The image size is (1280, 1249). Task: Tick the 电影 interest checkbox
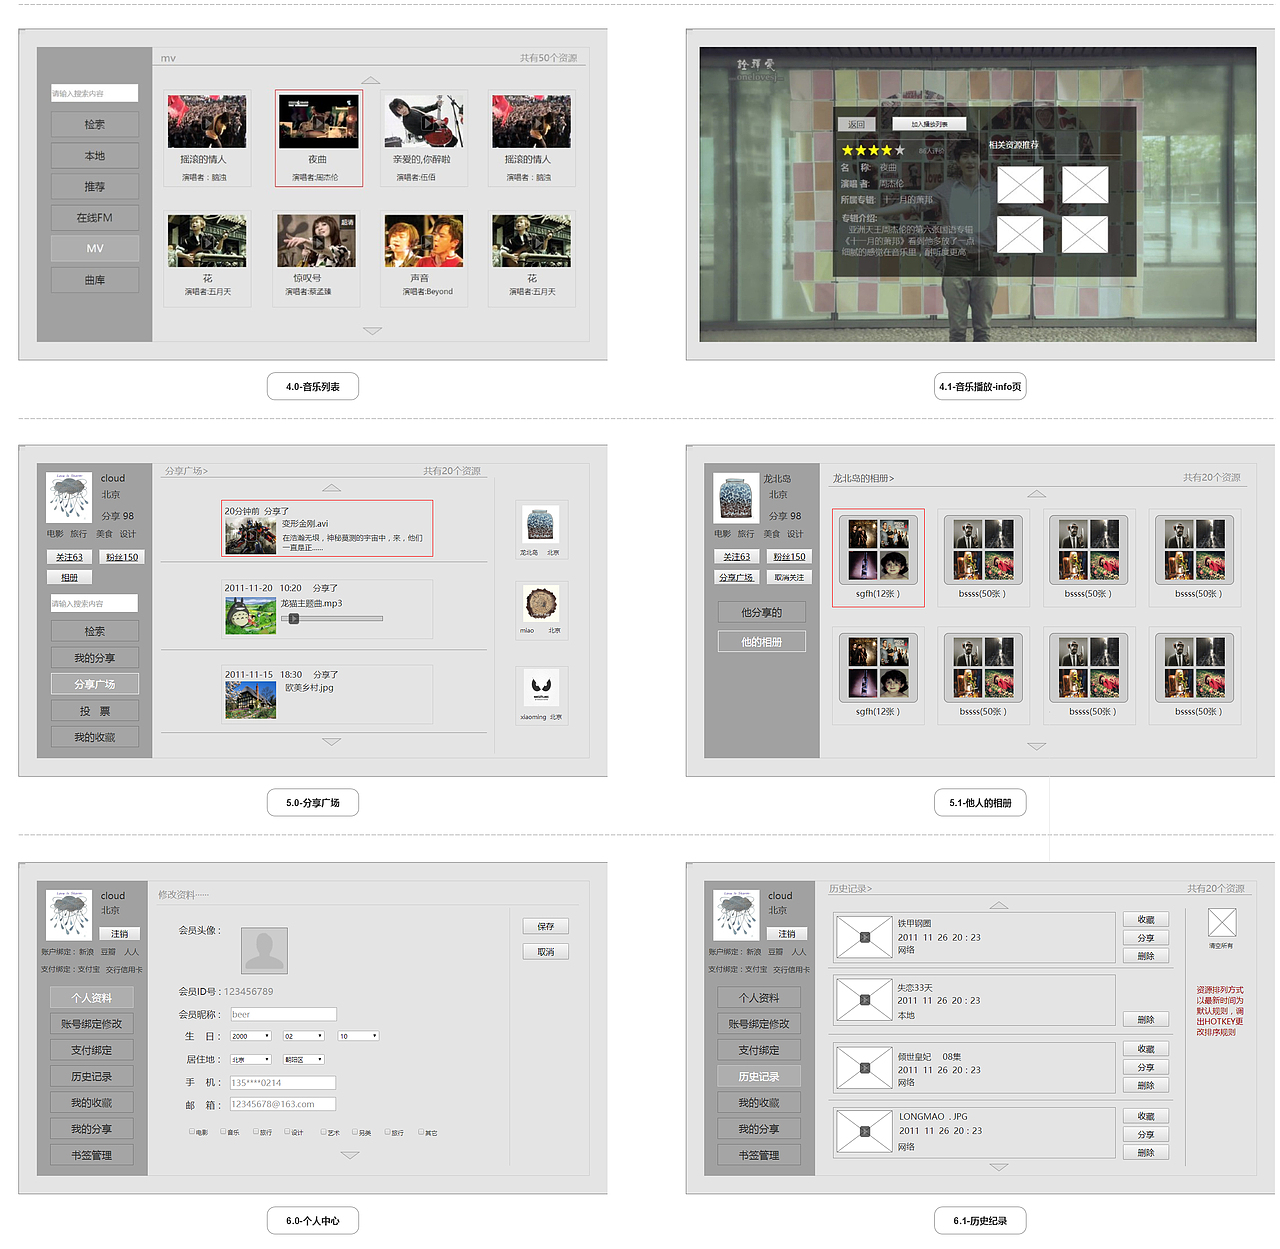191,1132
